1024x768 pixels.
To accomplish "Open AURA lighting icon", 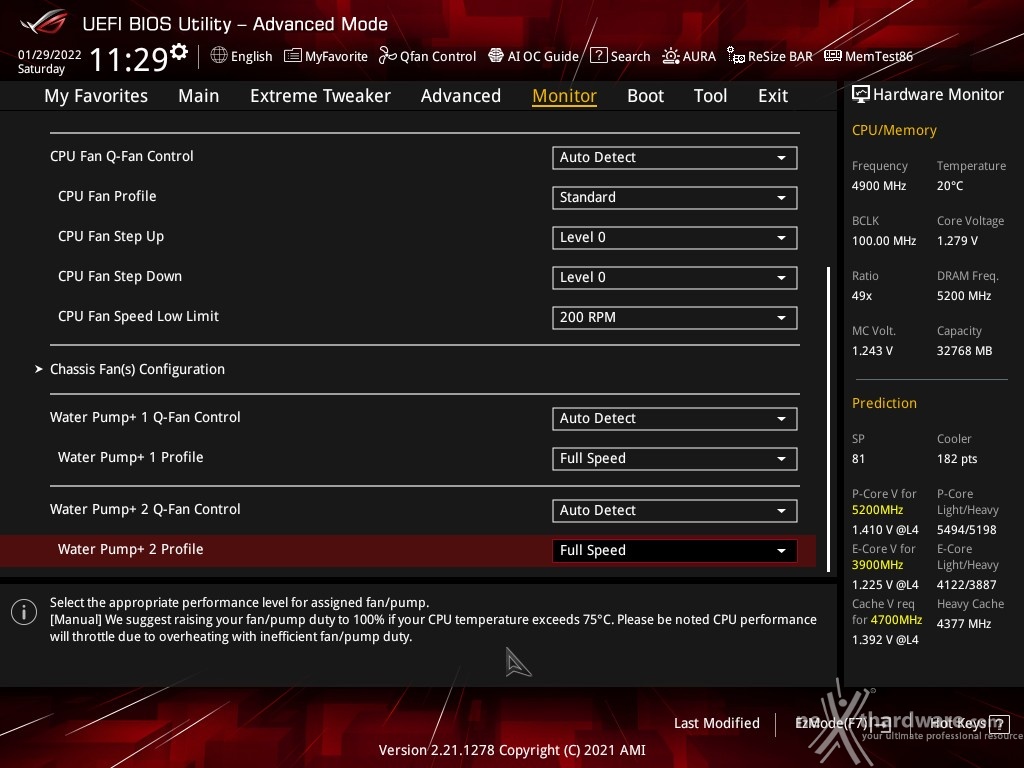I will tap(671, 56).
